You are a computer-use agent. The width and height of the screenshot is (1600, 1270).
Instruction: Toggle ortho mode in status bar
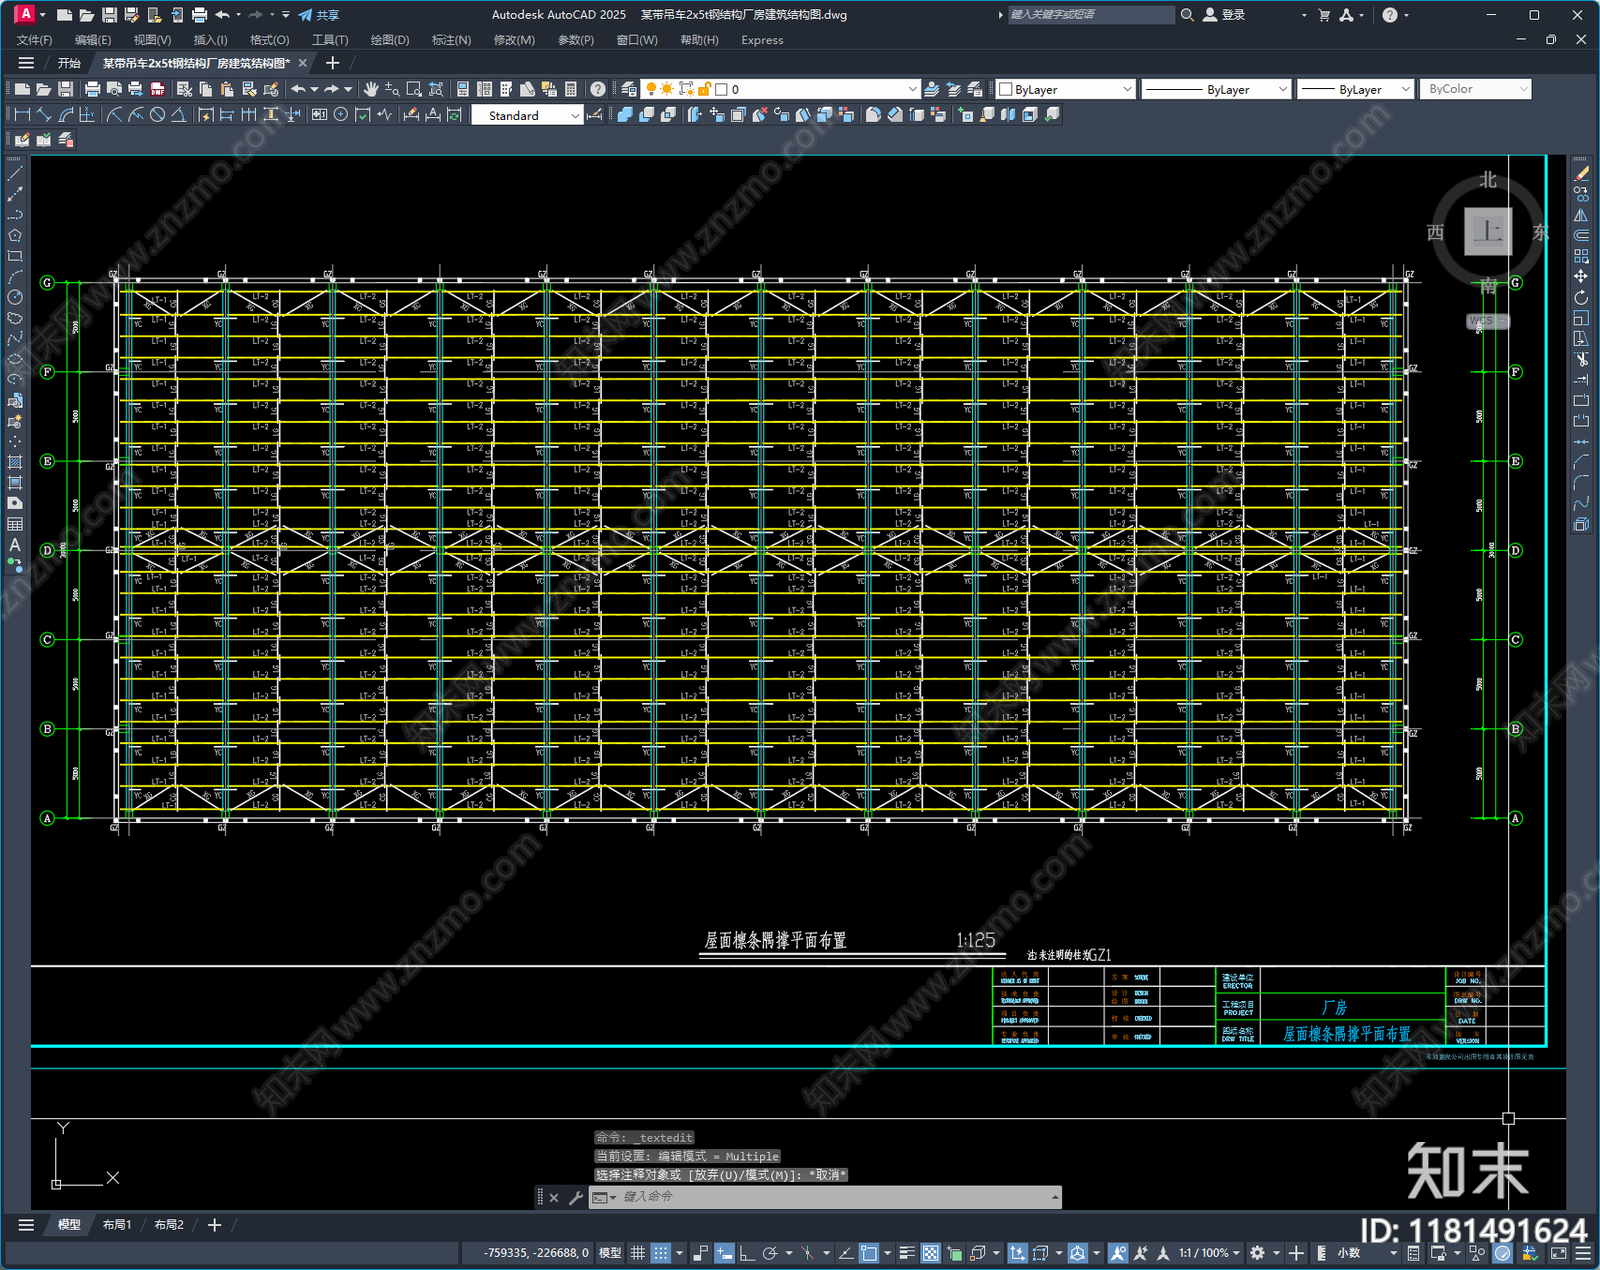pyautogui.click(x=746, y=1253)
